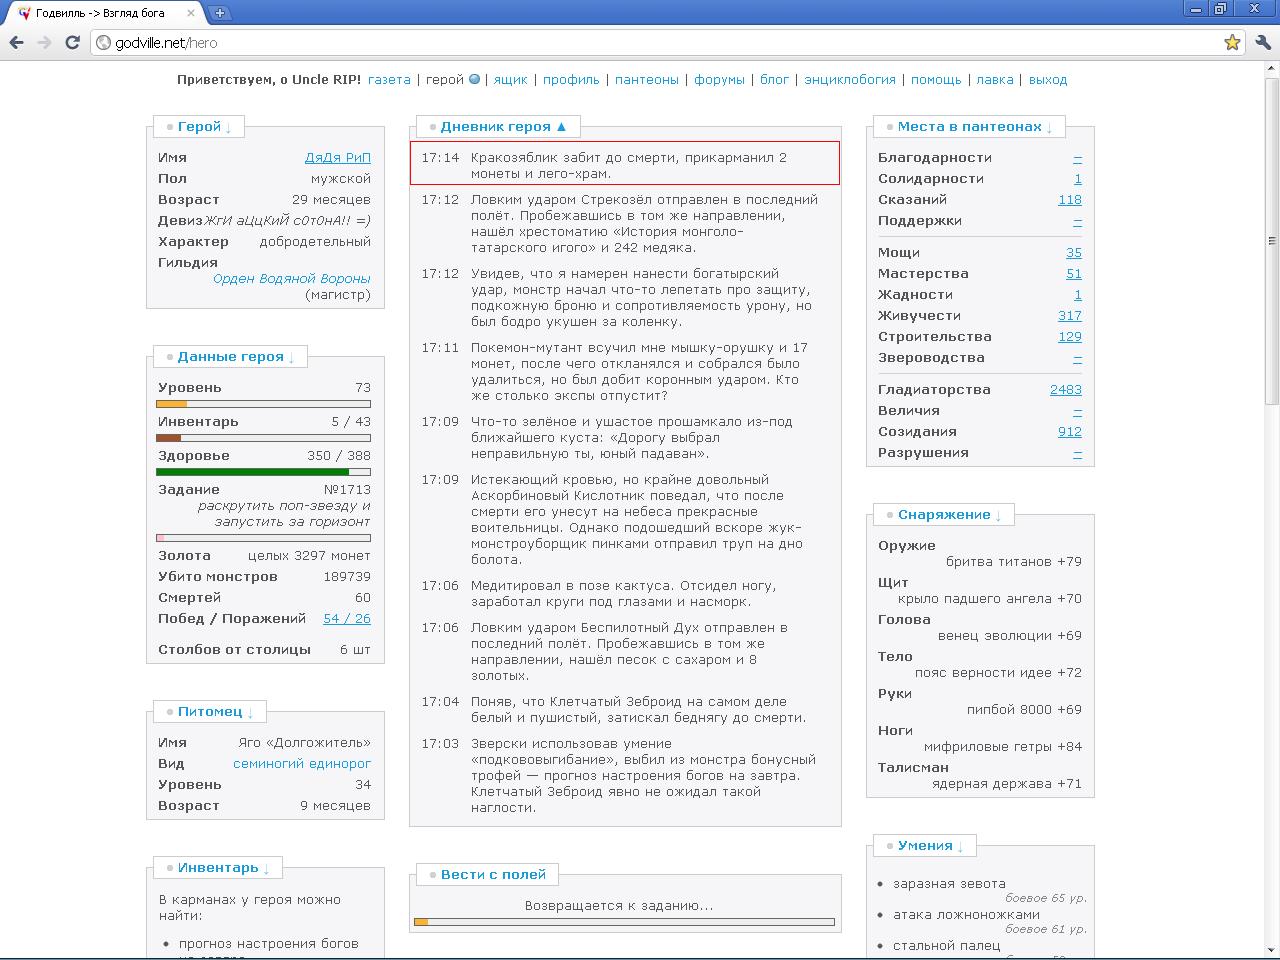This screenshot has height=960, width=1280.
Task: Click the text Возвращается к заданию...
Action: pos(619,906)
